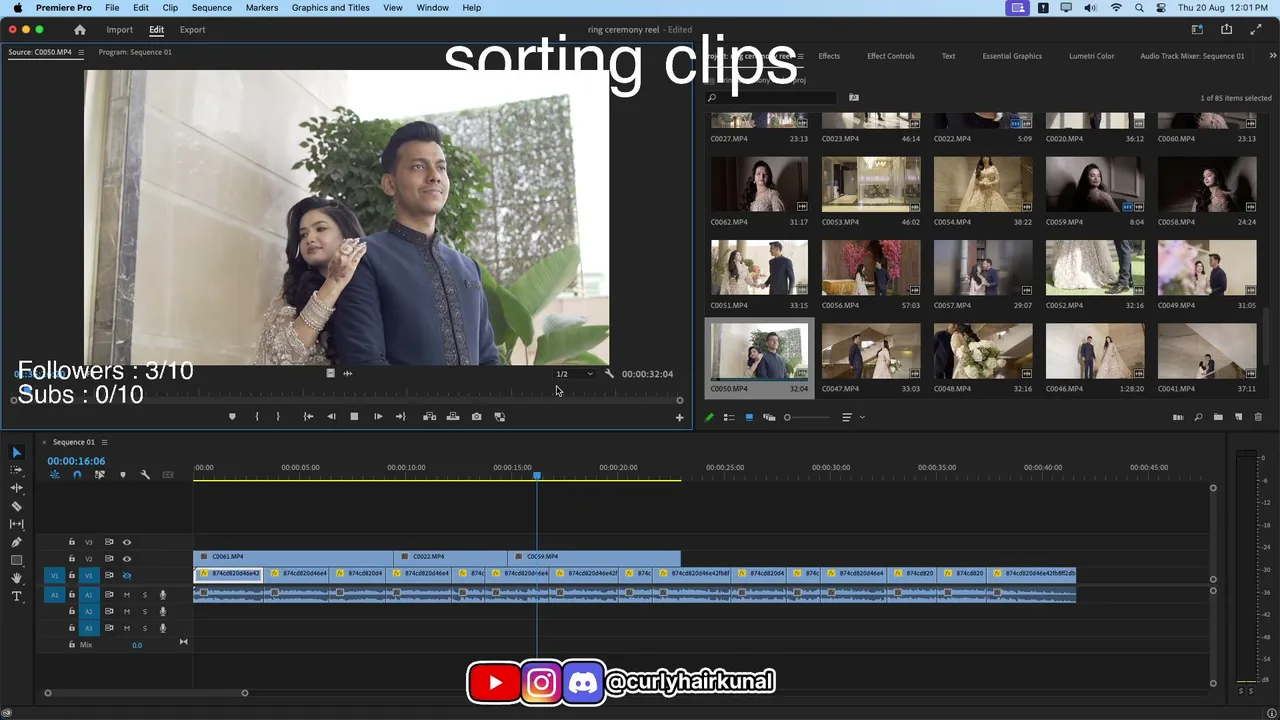Switch to Program: Sequence 01 tab
Viewport: 1280px width, 720px height.
coord(135,52)
